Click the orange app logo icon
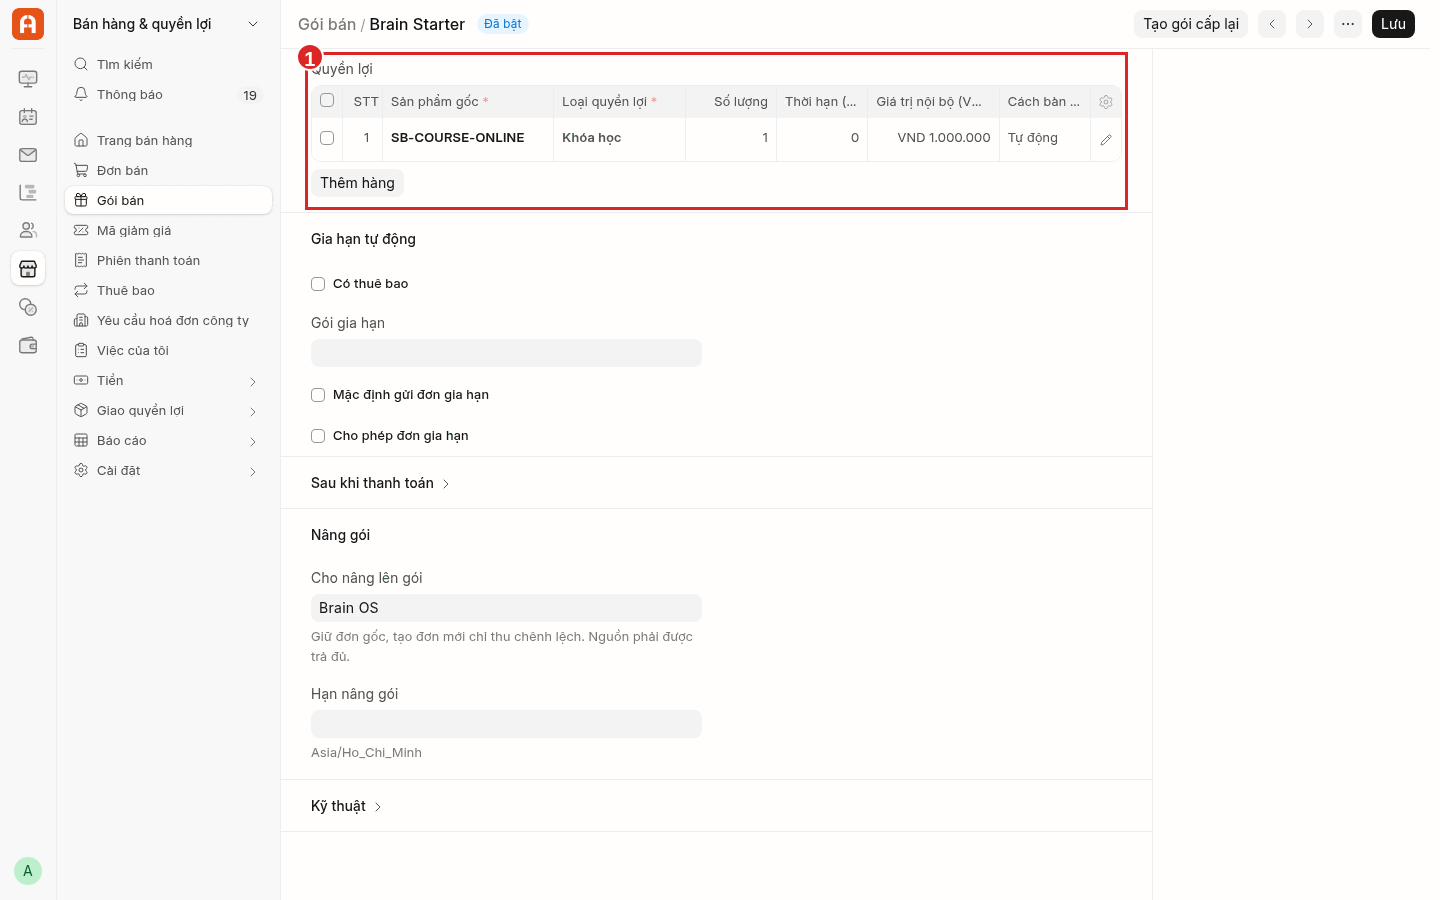Viewport: 1440px width, 900px height. click(x=28, y=24)
